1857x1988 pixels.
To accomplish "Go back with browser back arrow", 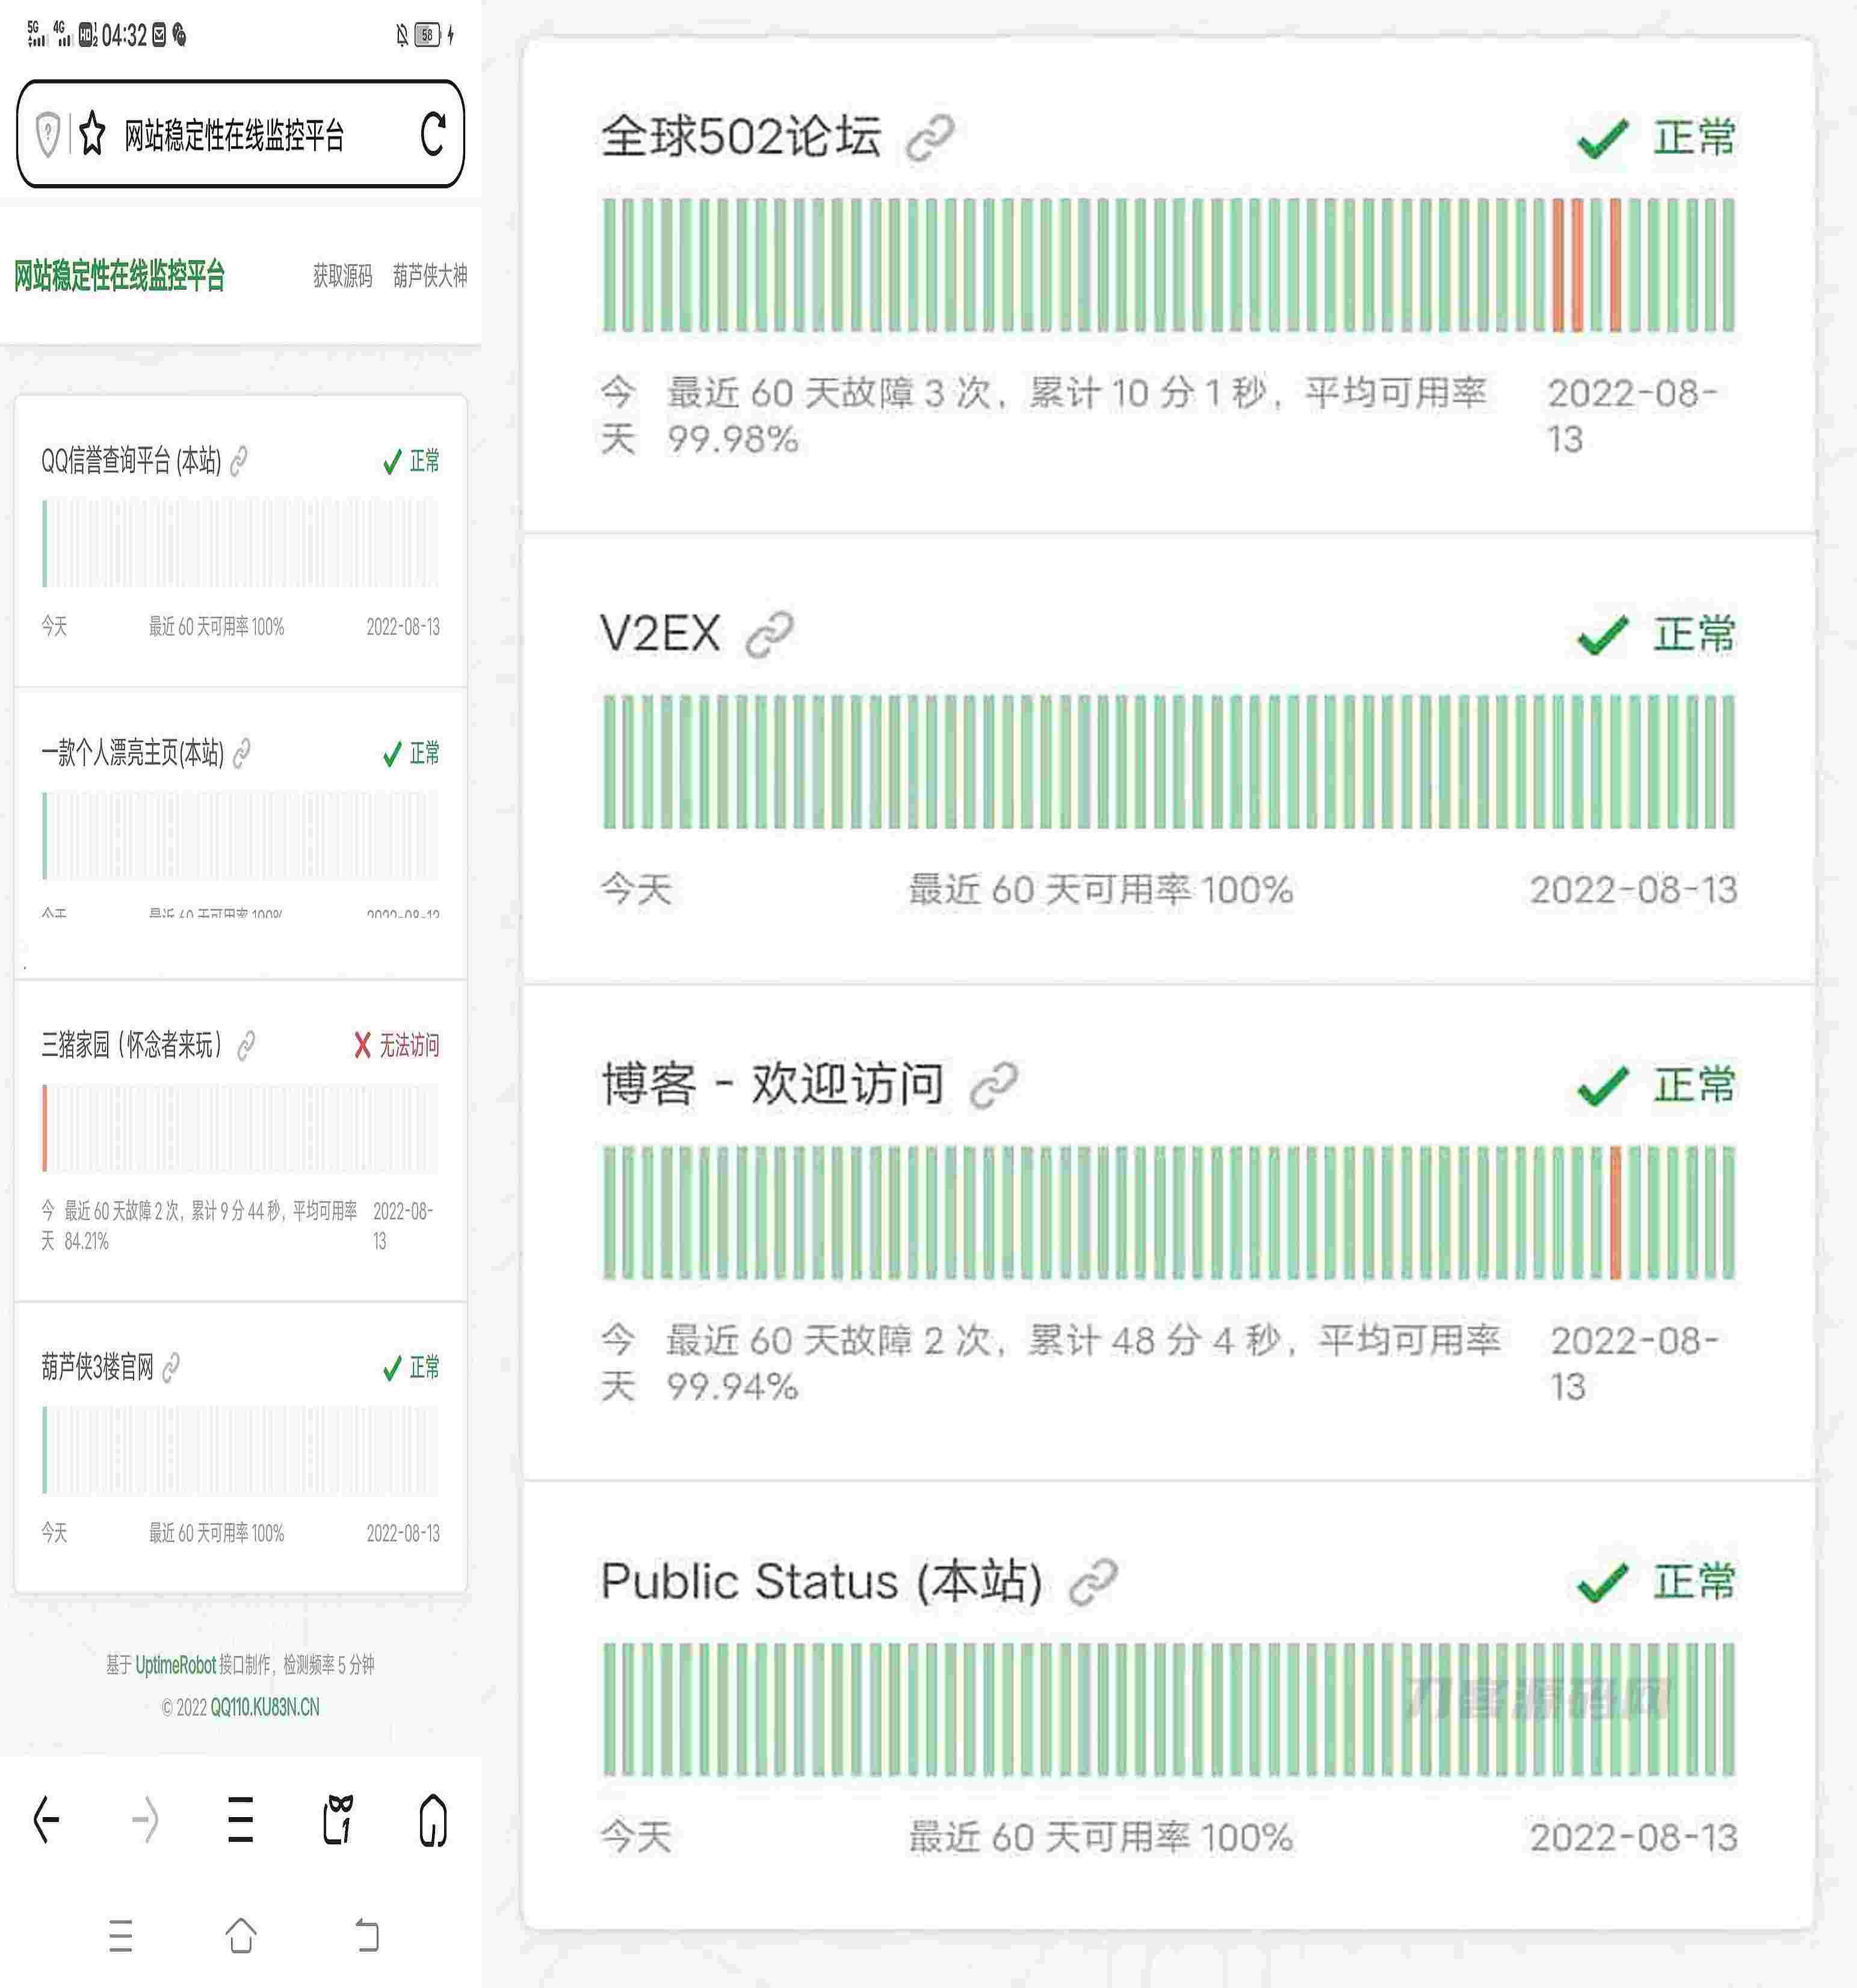I will 46,1819.
